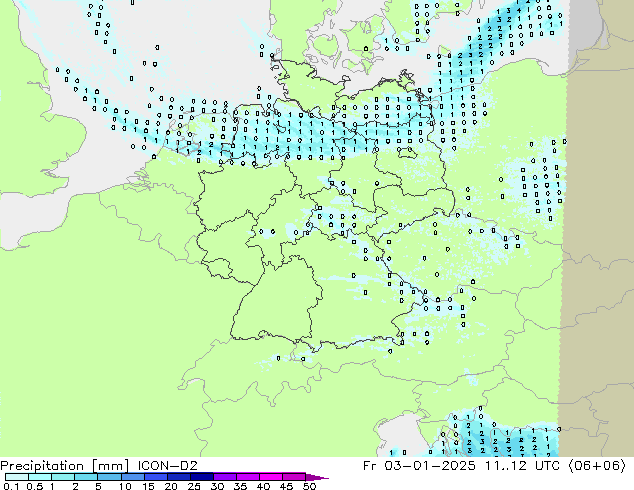Click the 40–45 mm magenta legend swatch

click(x=271, y=477)
